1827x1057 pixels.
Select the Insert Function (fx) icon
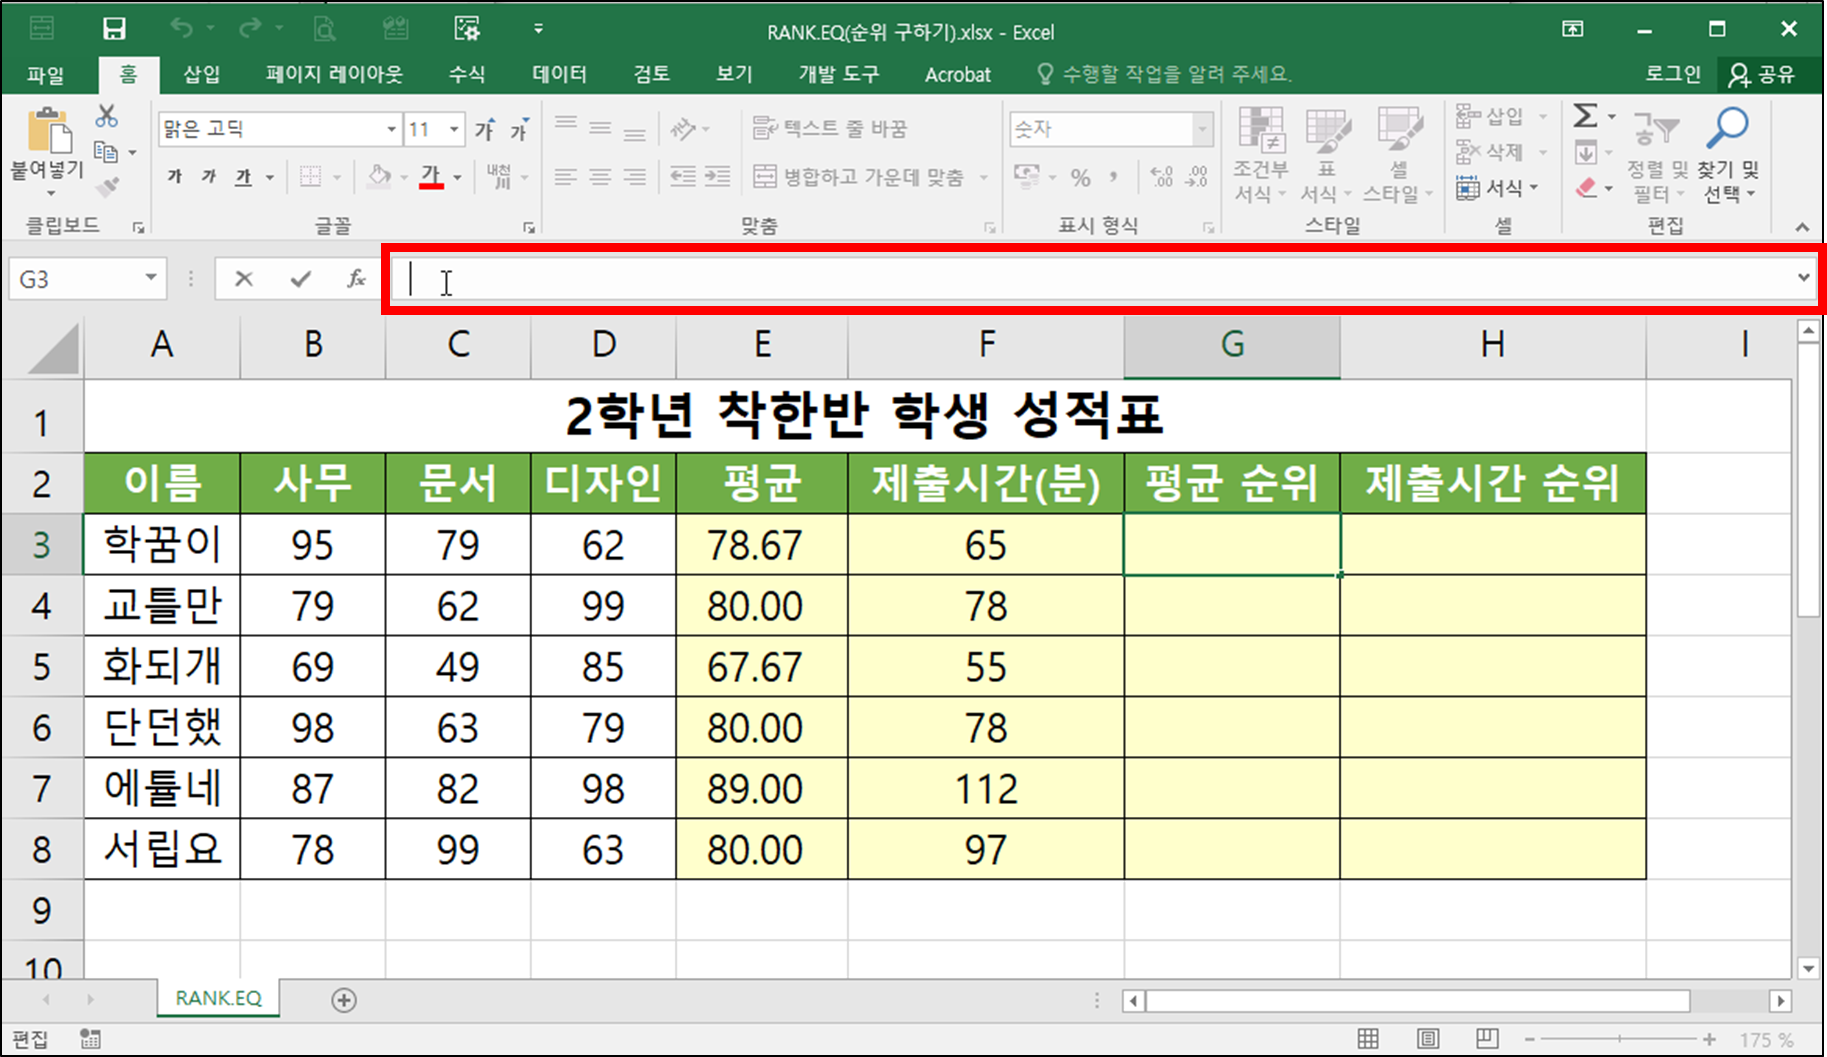(356, 279)
